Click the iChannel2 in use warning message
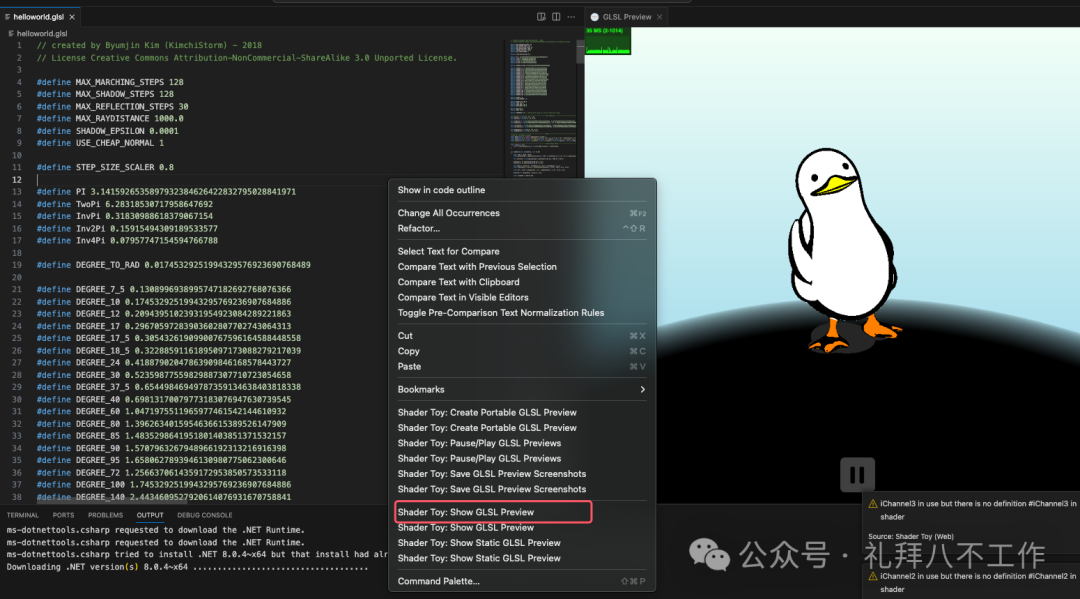1080x599 pixels. coord(977,582)
